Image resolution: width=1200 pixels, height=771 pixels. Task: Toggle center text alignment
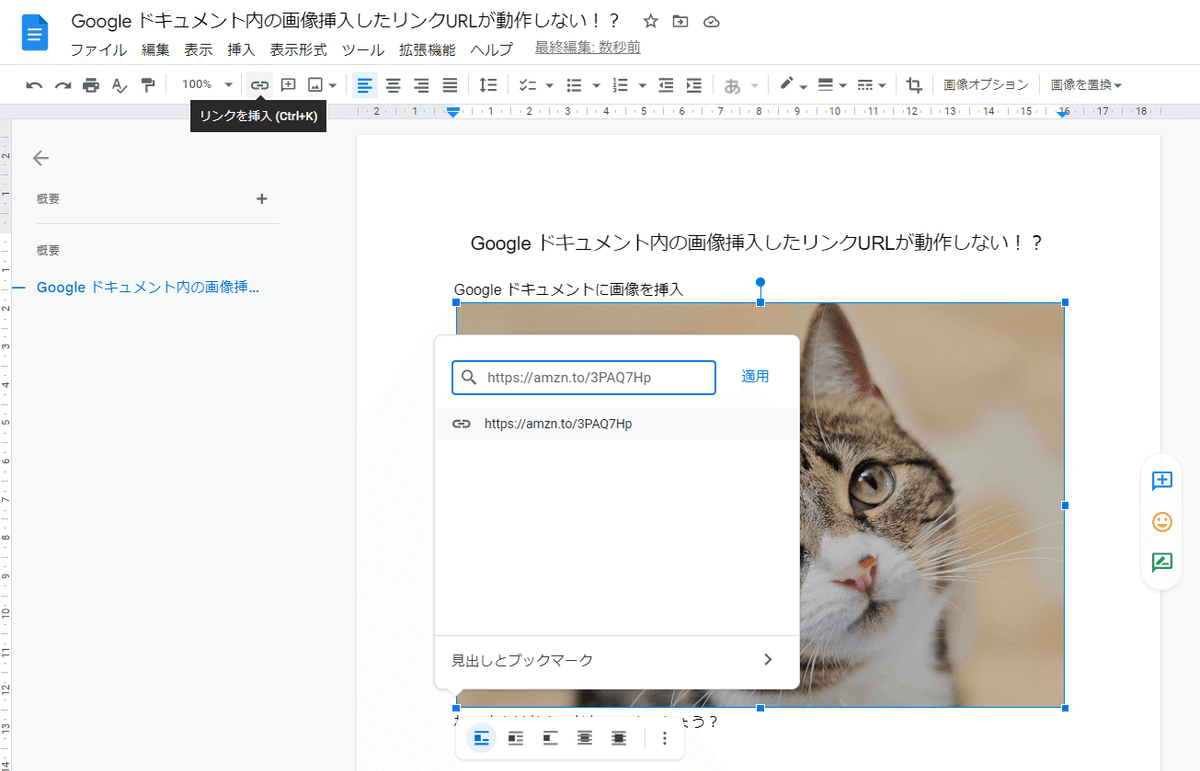coord(393,84)
